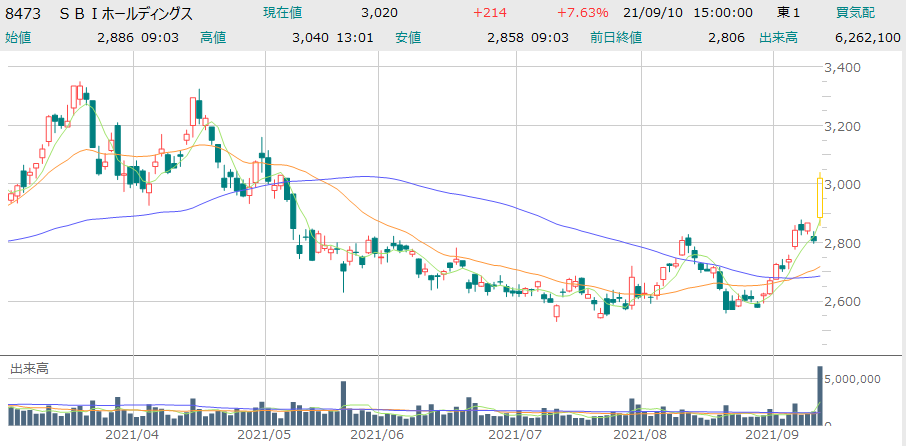Click the latest yellow candlestick

tap(821, 196)
